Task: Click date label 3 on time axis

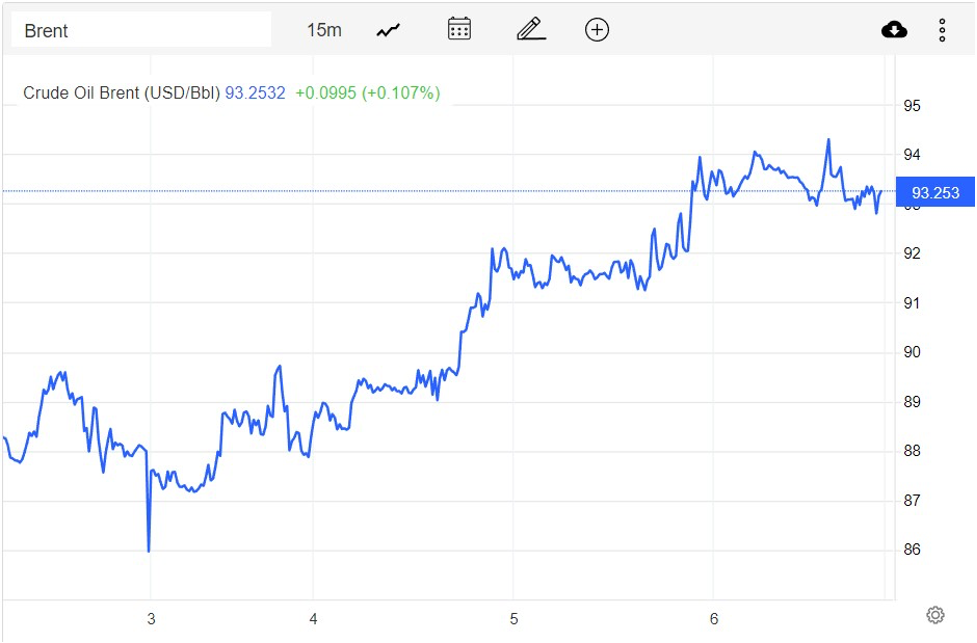Action: coord(151,619)
